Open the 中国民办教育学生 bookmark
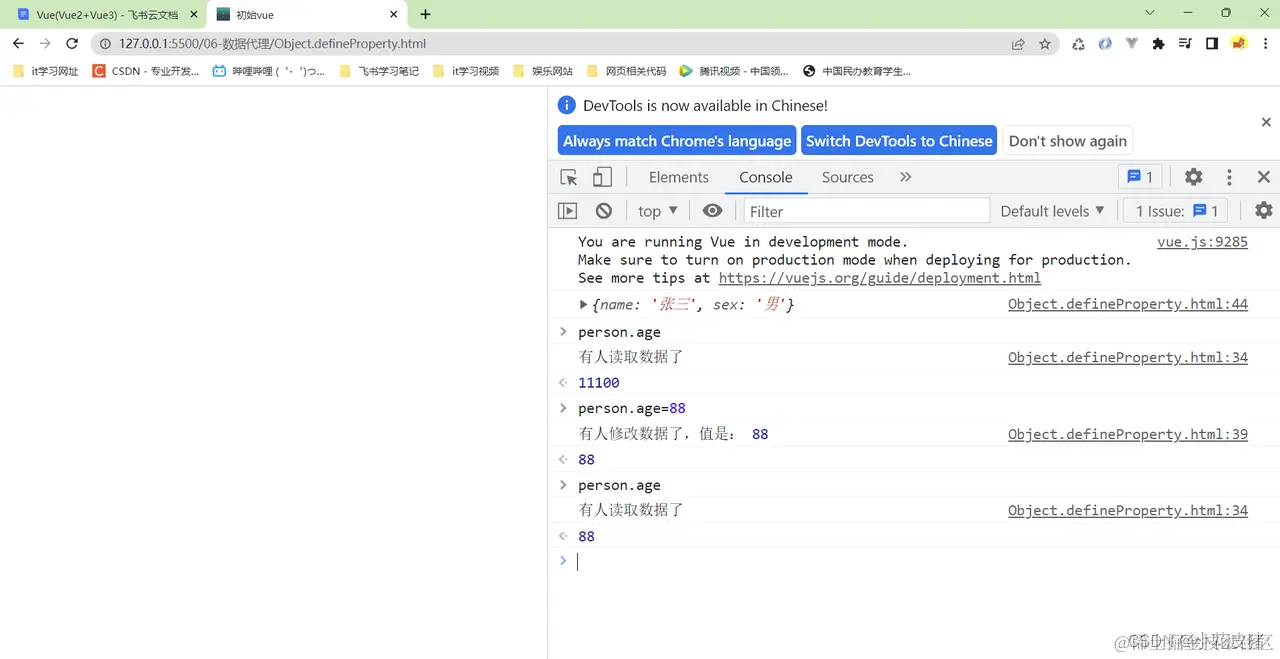This screenshot has height=659, width=1280. pyautogui.click(x=857, y=71)
